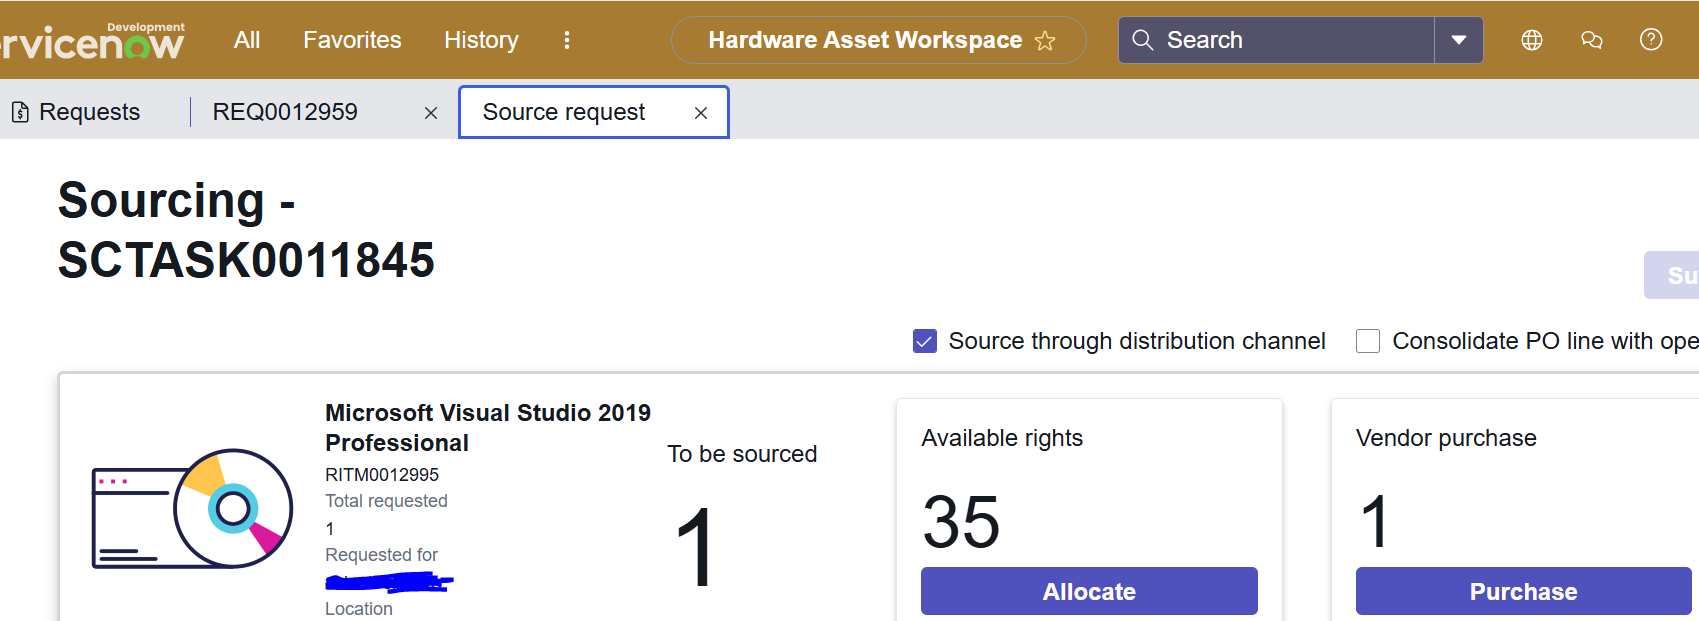The height and width of the screenshot is (621, 1699).
Task: Click the To be sourced label
Action: tap(742, 454)
